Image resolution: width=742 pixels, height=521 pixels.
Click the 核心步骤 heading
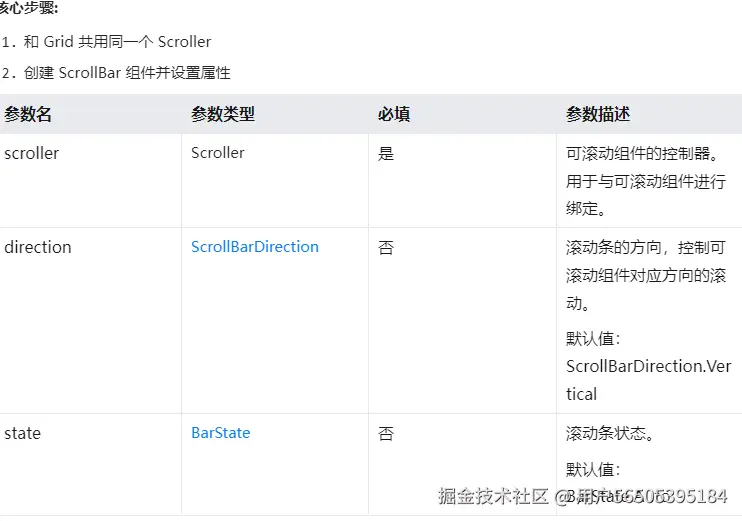pyautogui.click(x=28, y=9)
